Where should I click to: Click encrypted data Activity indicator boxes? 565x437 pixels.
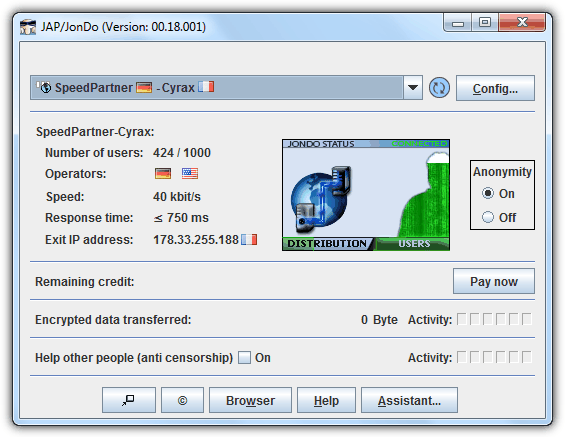pos(494,319)
